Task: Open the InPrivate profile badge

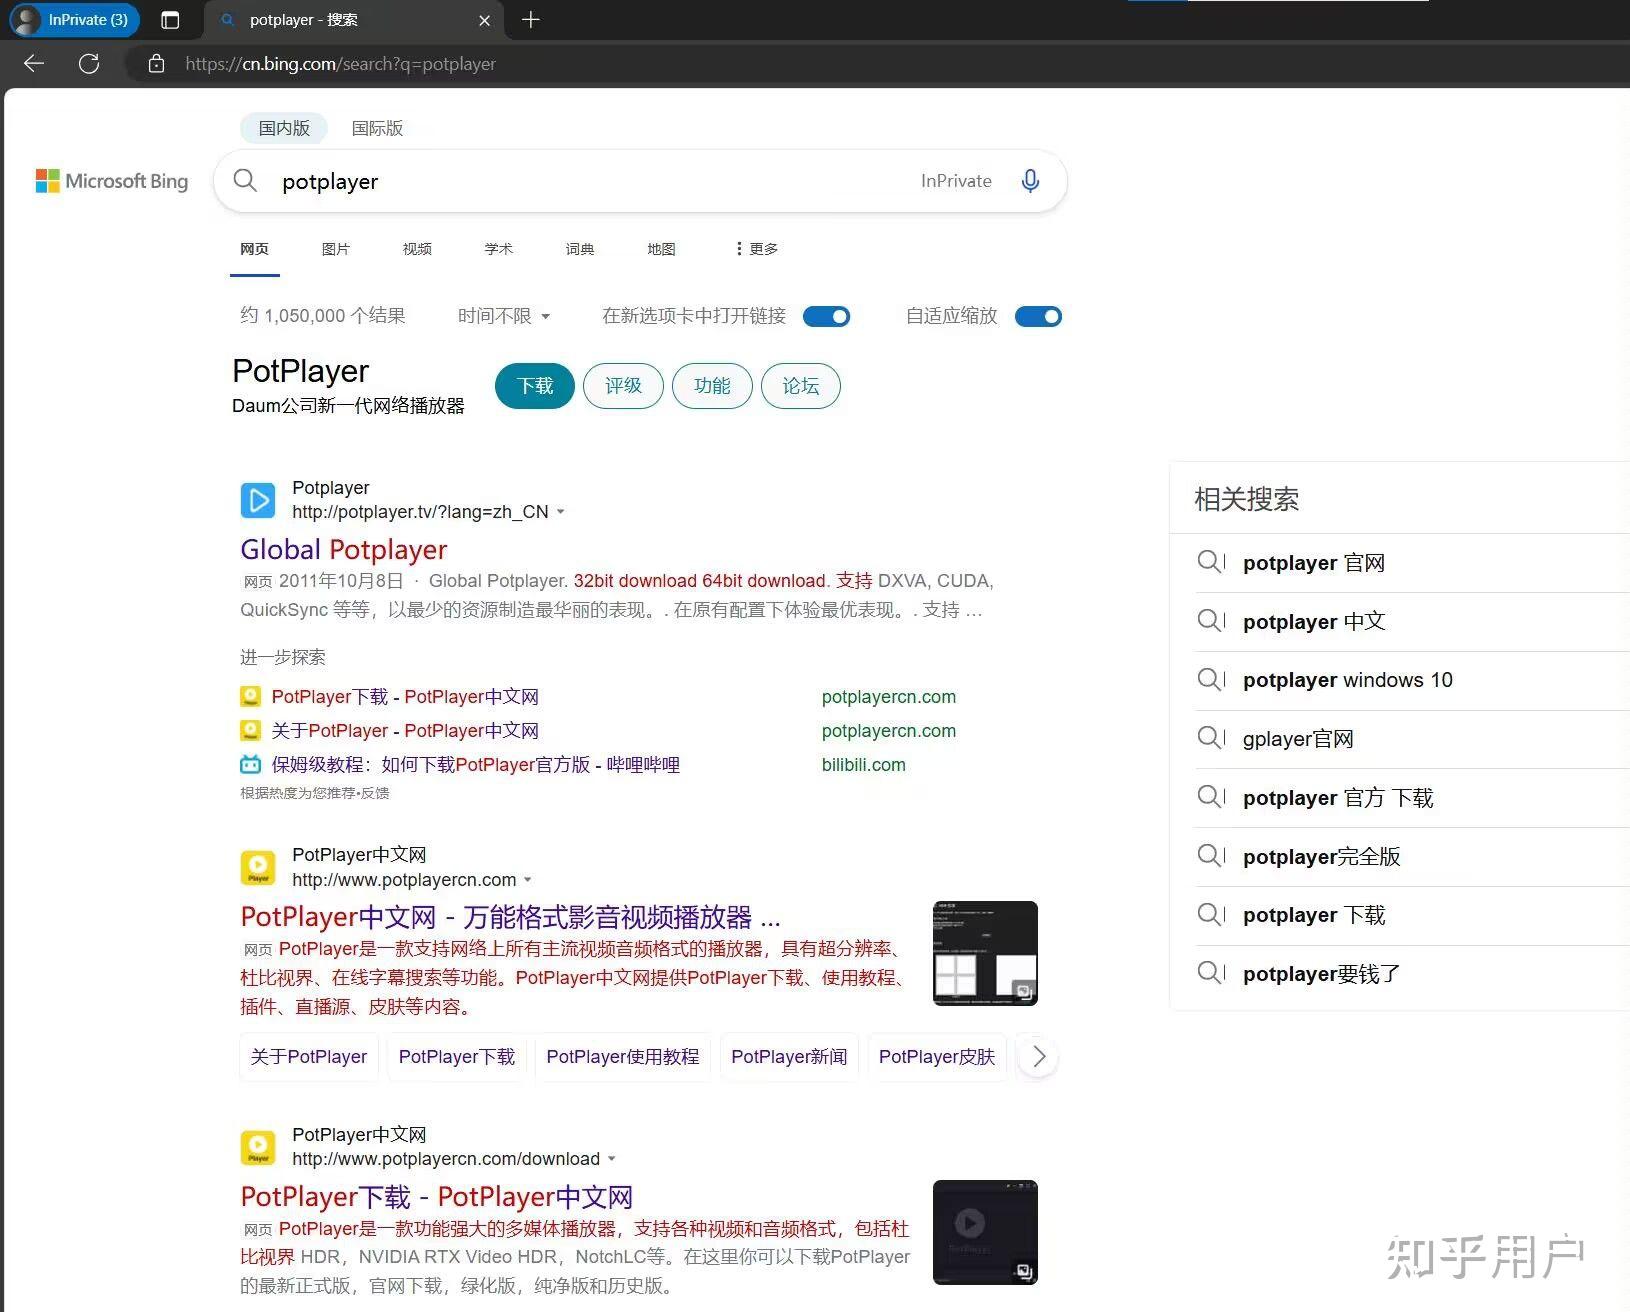Action: pyautogui.click(x=74, y=20)
